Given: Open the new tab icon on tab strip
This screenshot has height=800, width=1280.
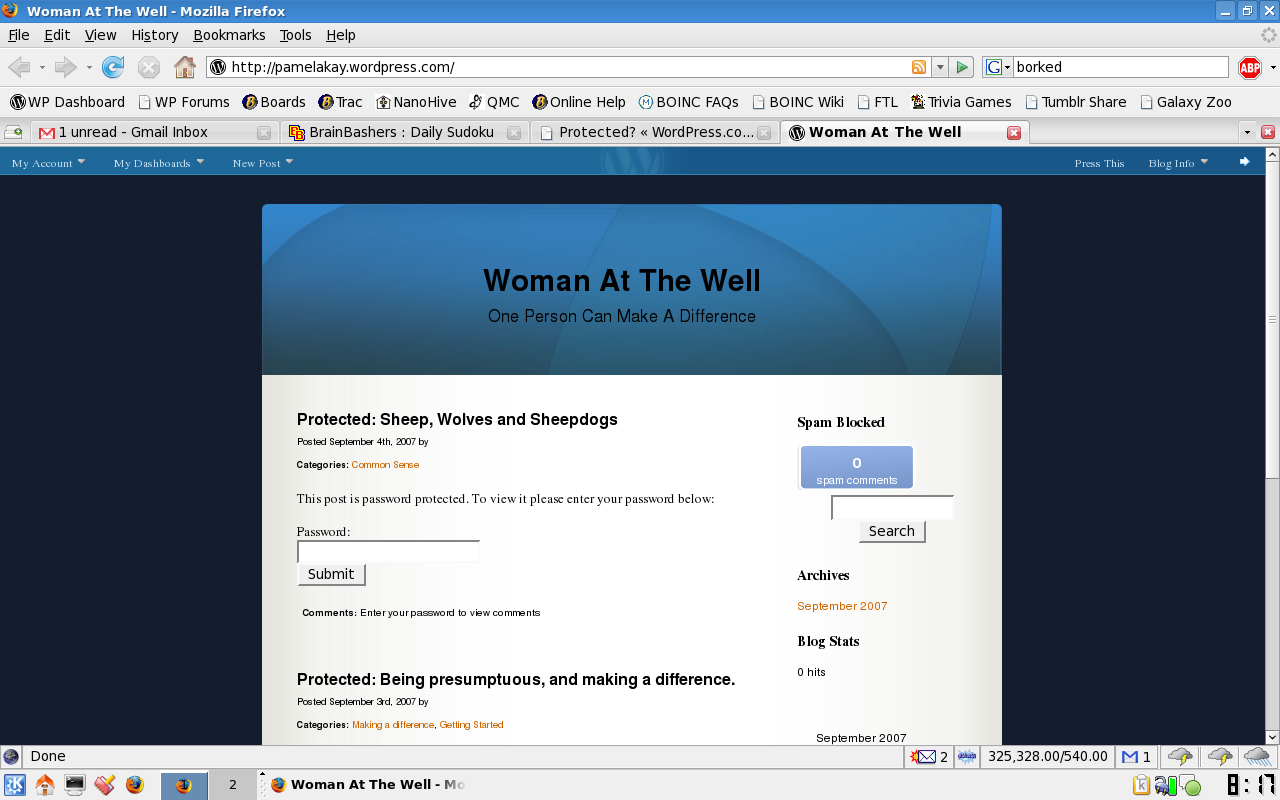Looking at the screenshot, I should (x=14, y=132).
